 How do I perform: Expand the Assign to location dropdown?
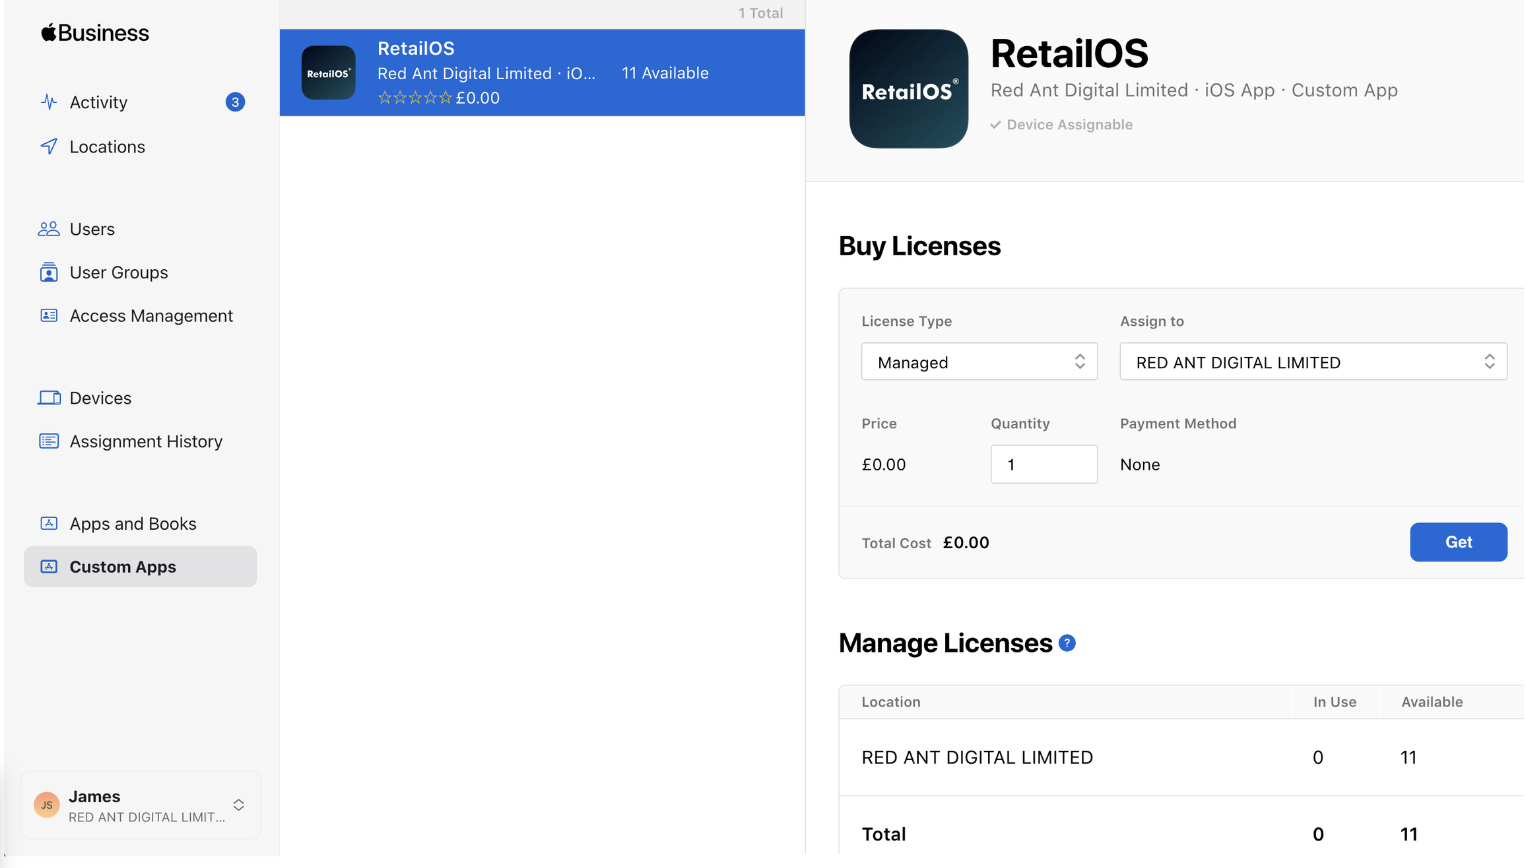(x=1312, y=362)
